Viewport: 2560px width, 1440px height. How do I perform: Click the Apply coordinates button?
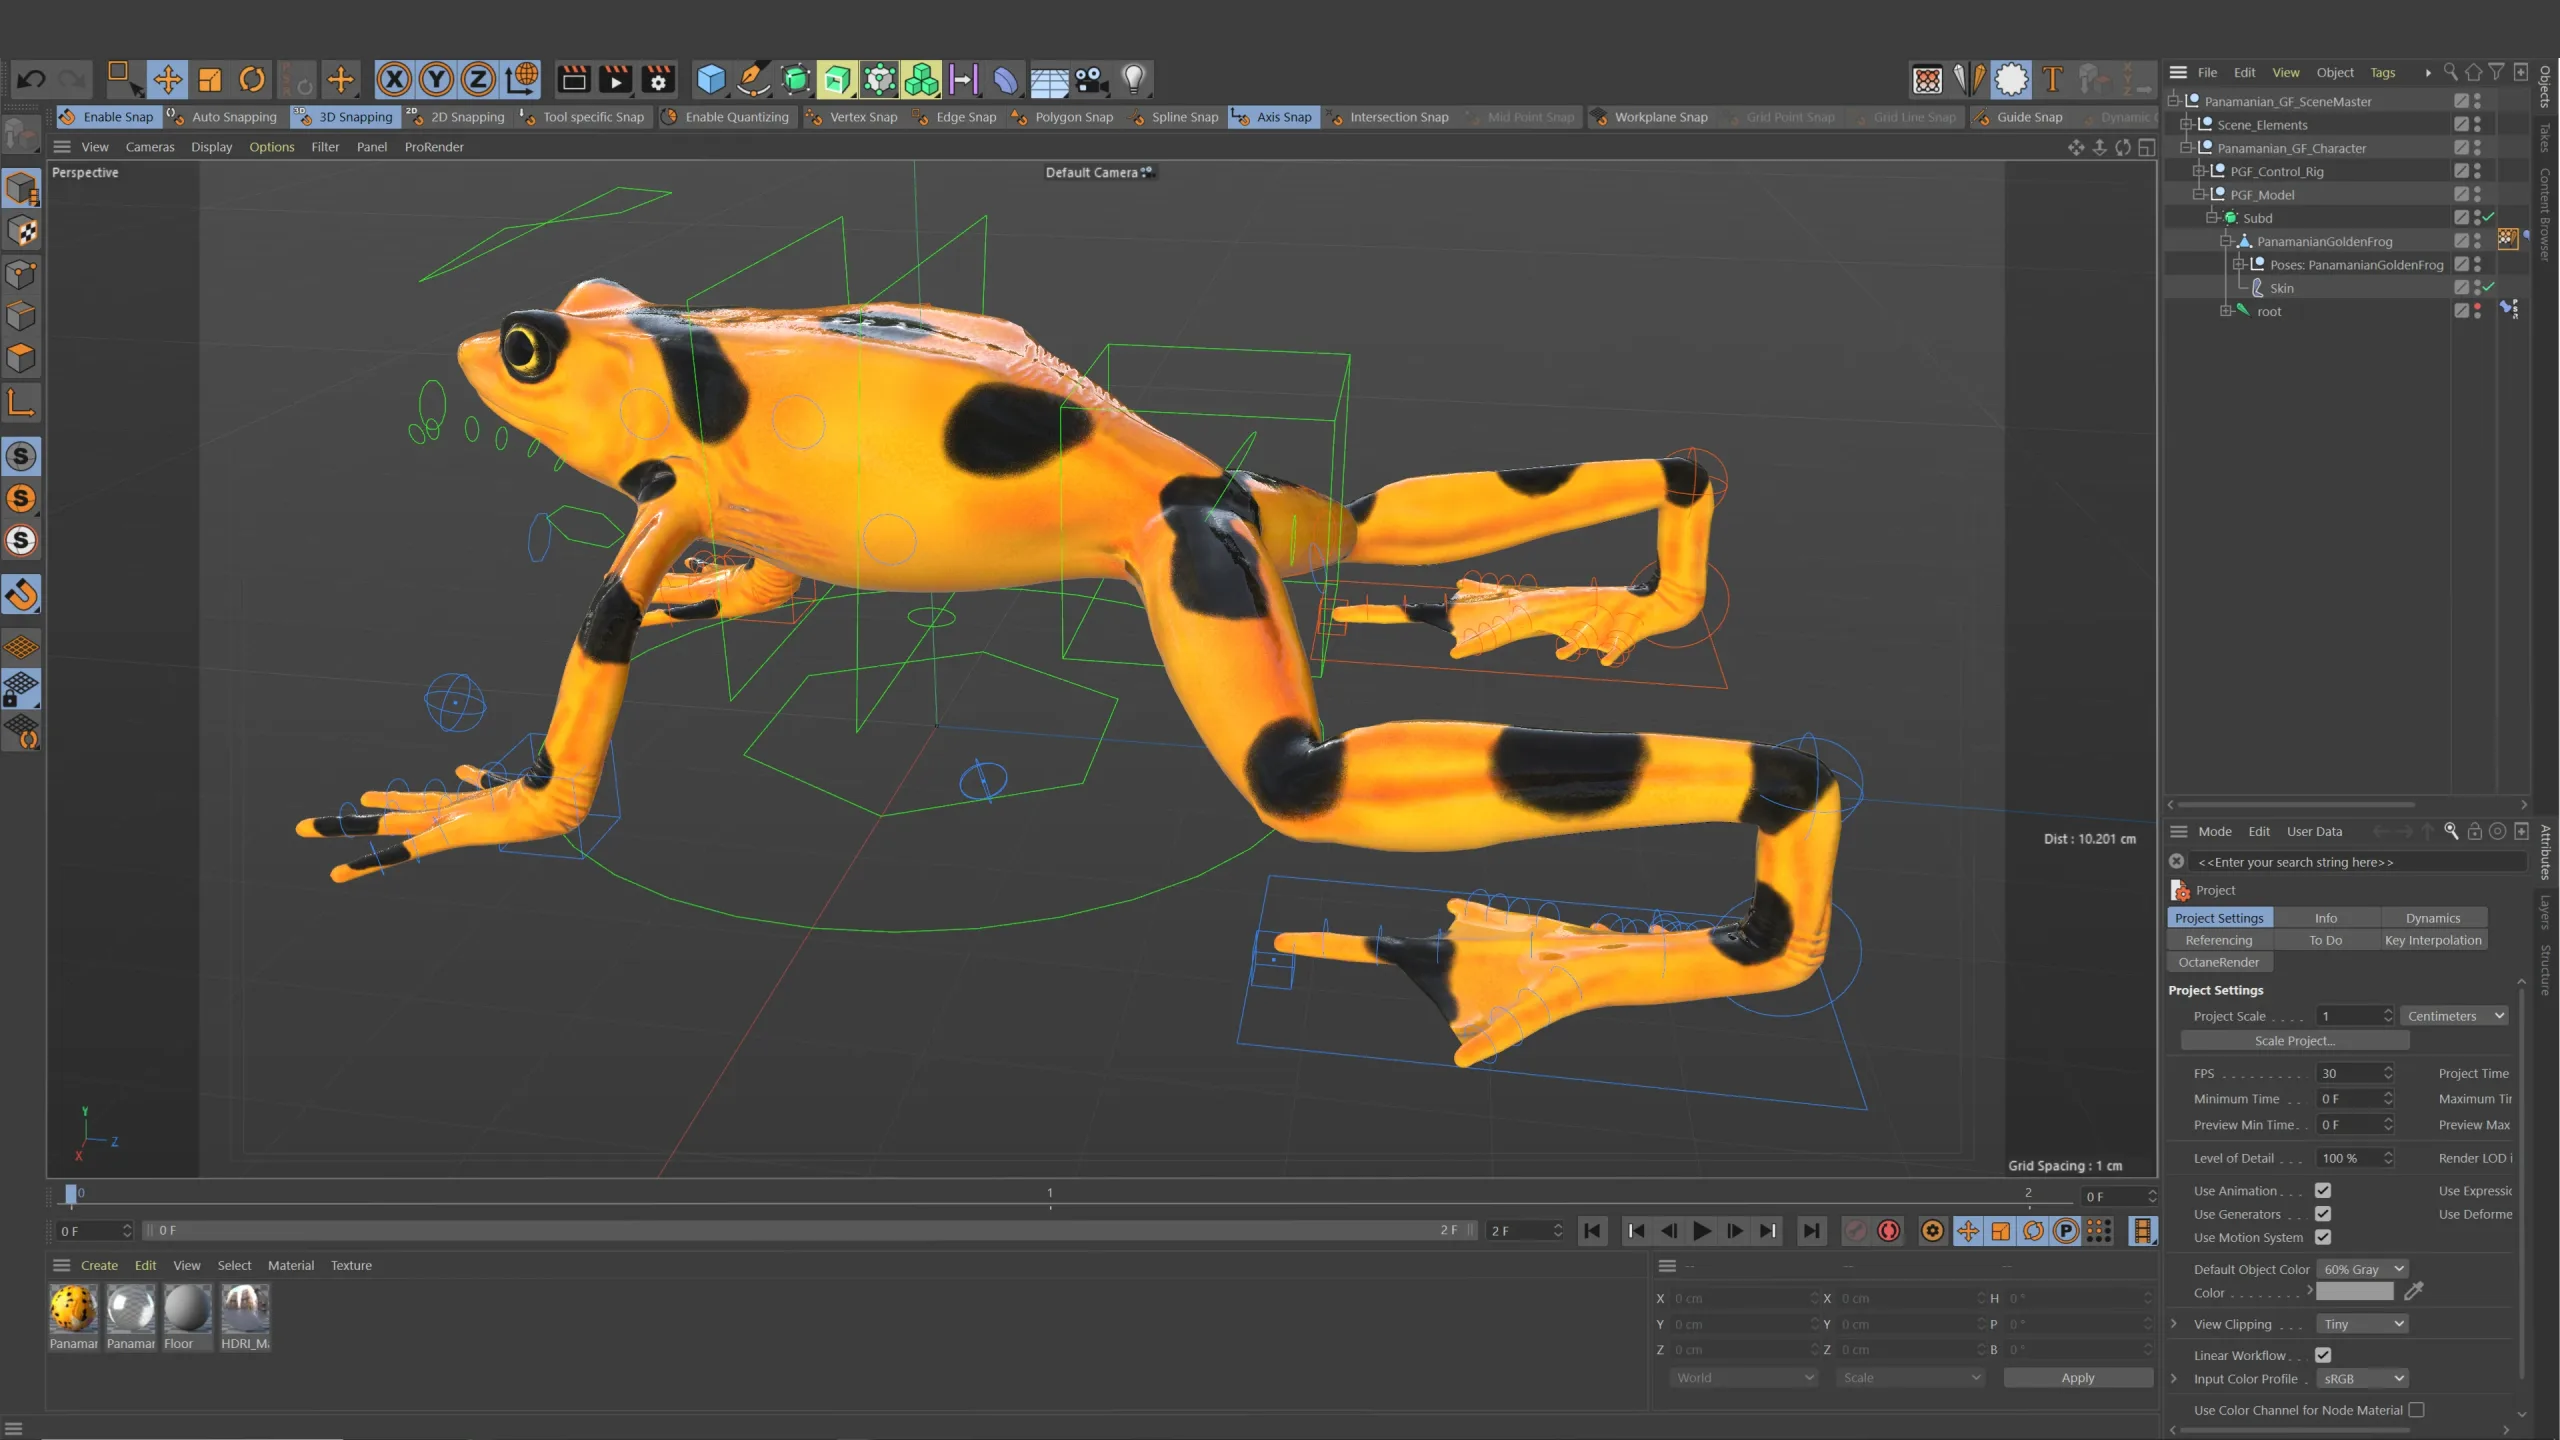(2077, 1378)
